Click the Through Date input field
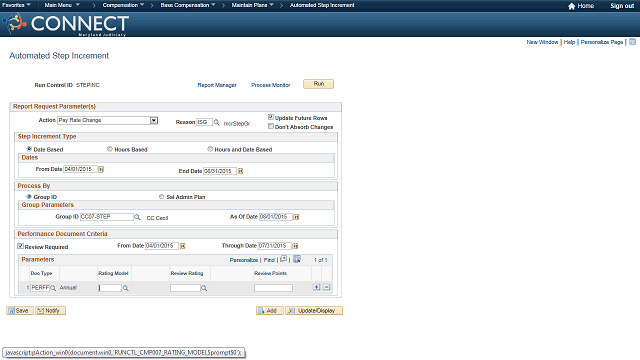This screenshot has width=640, height=360. tap(275, 246)
